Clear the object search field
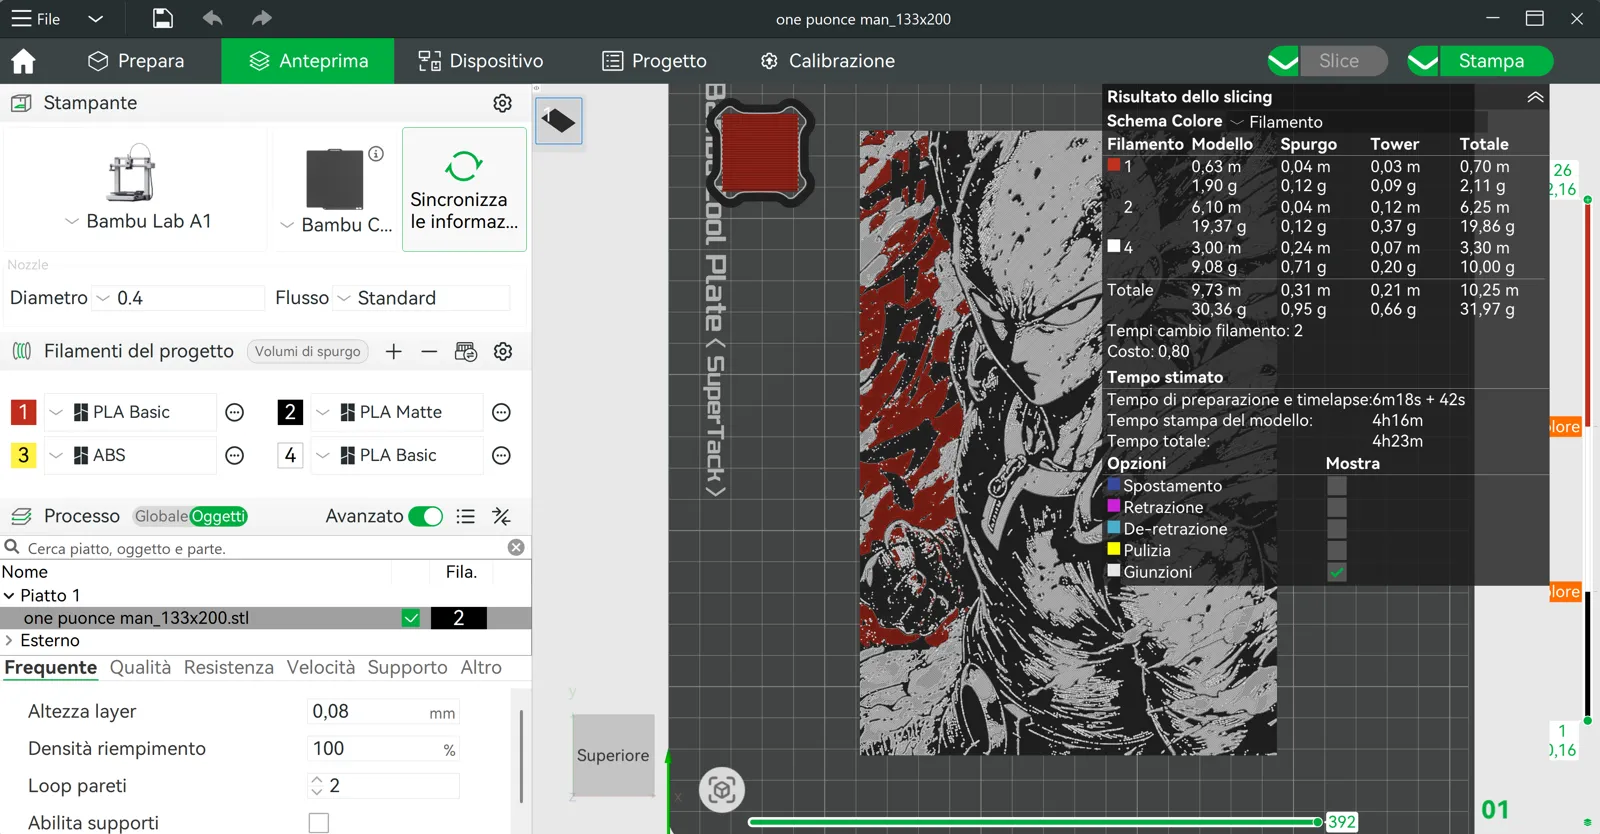 tap(516, 547)
